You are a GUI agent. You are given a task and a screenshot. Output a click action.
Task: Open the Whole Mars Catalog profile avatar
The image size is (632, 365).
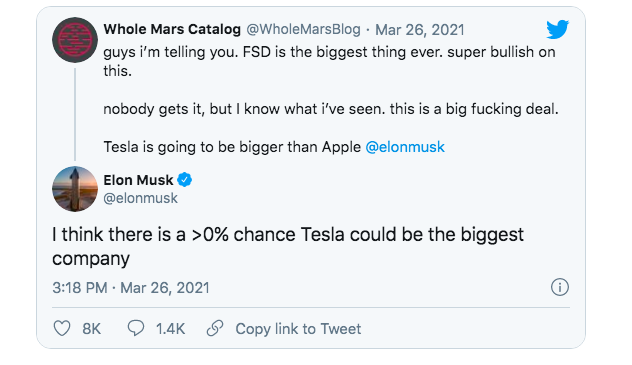[75, 40]
